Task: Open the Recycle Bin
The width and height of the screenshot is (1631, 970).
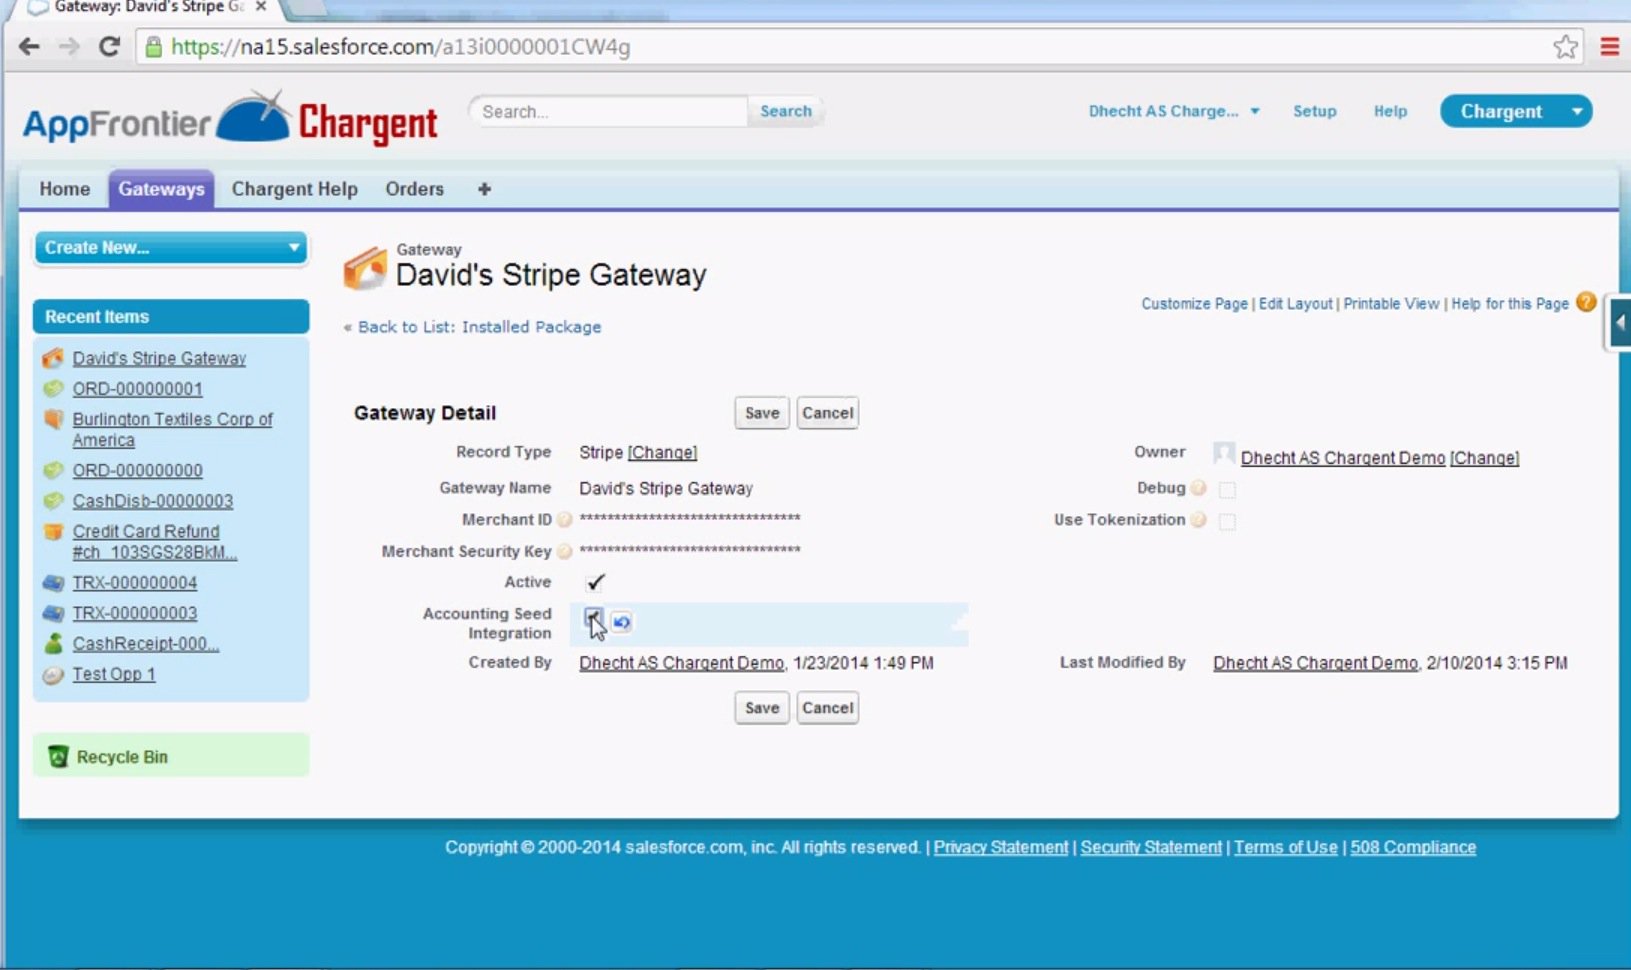Action: pos(122,757)
